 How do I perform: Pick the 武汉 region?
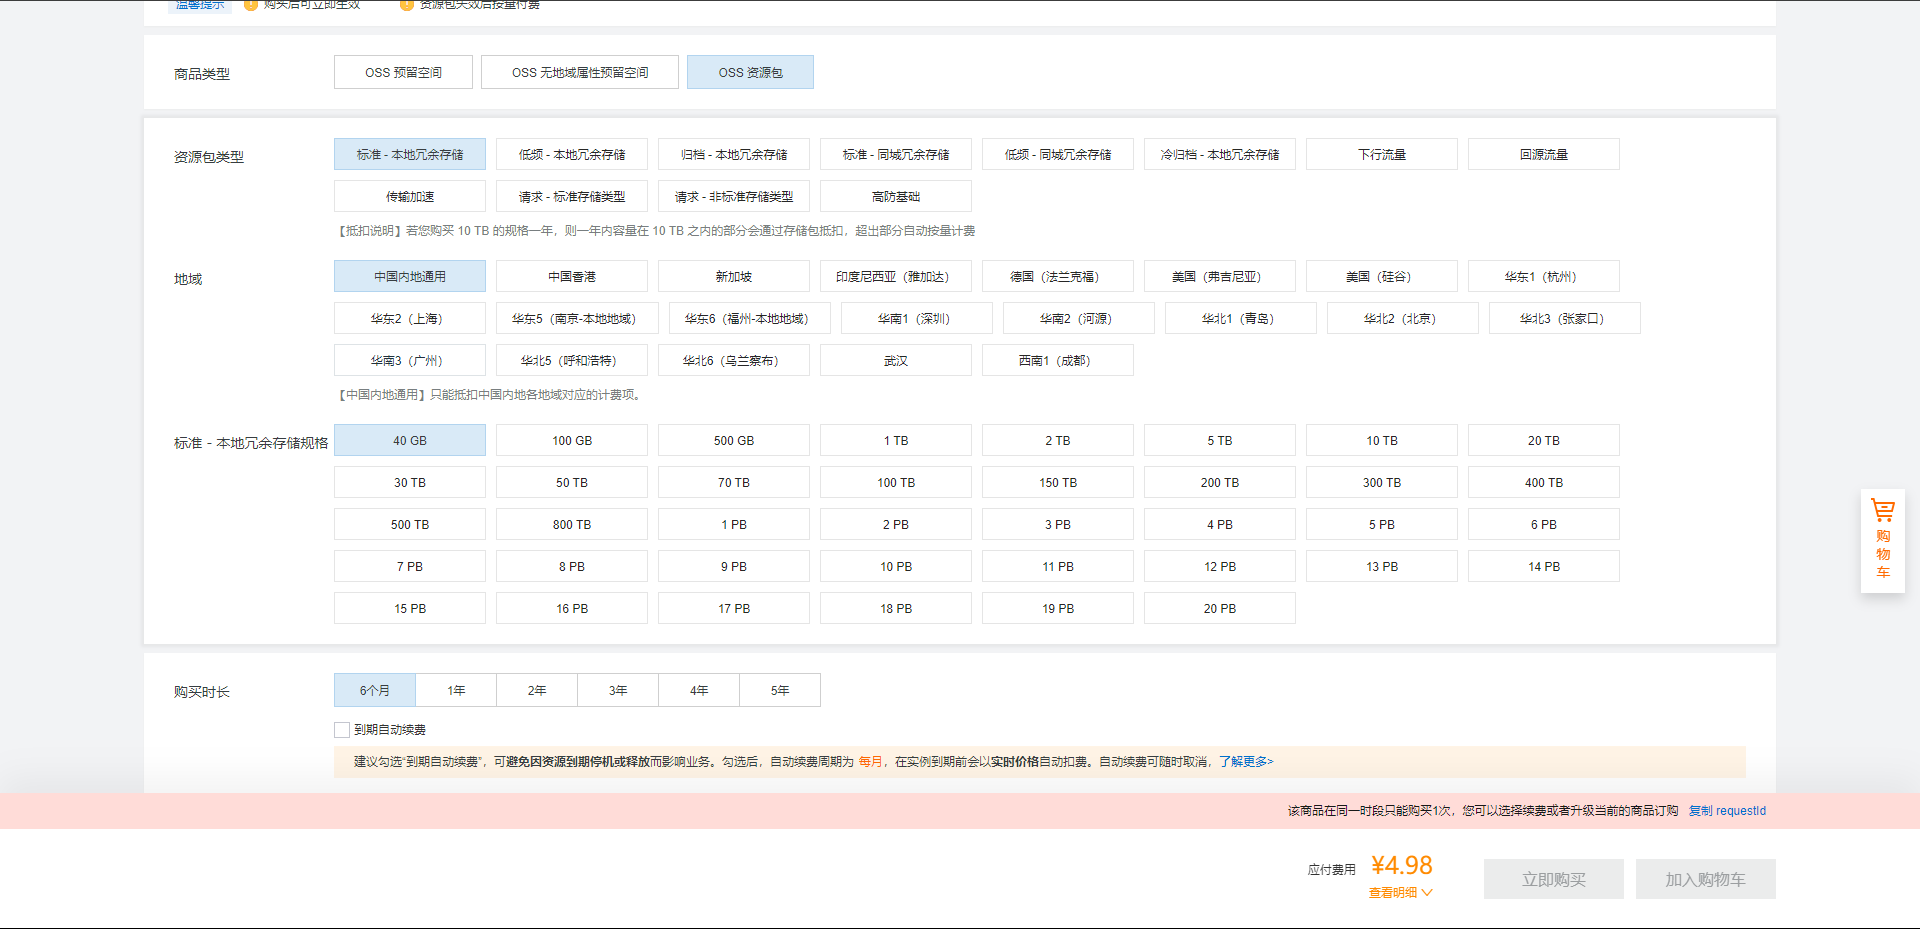(896, 360)
